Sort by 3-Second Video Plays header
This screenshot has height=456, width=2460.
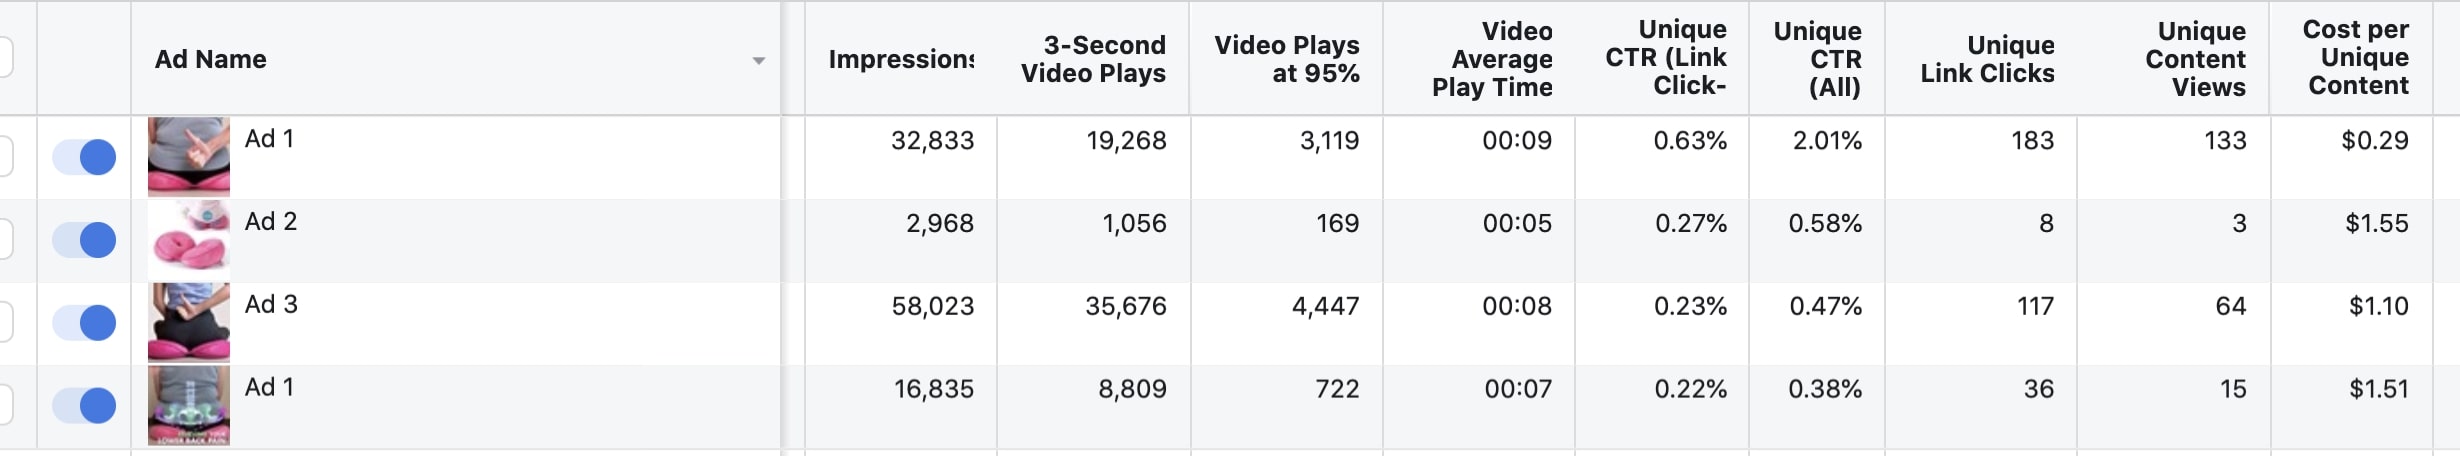(1093, 60)
